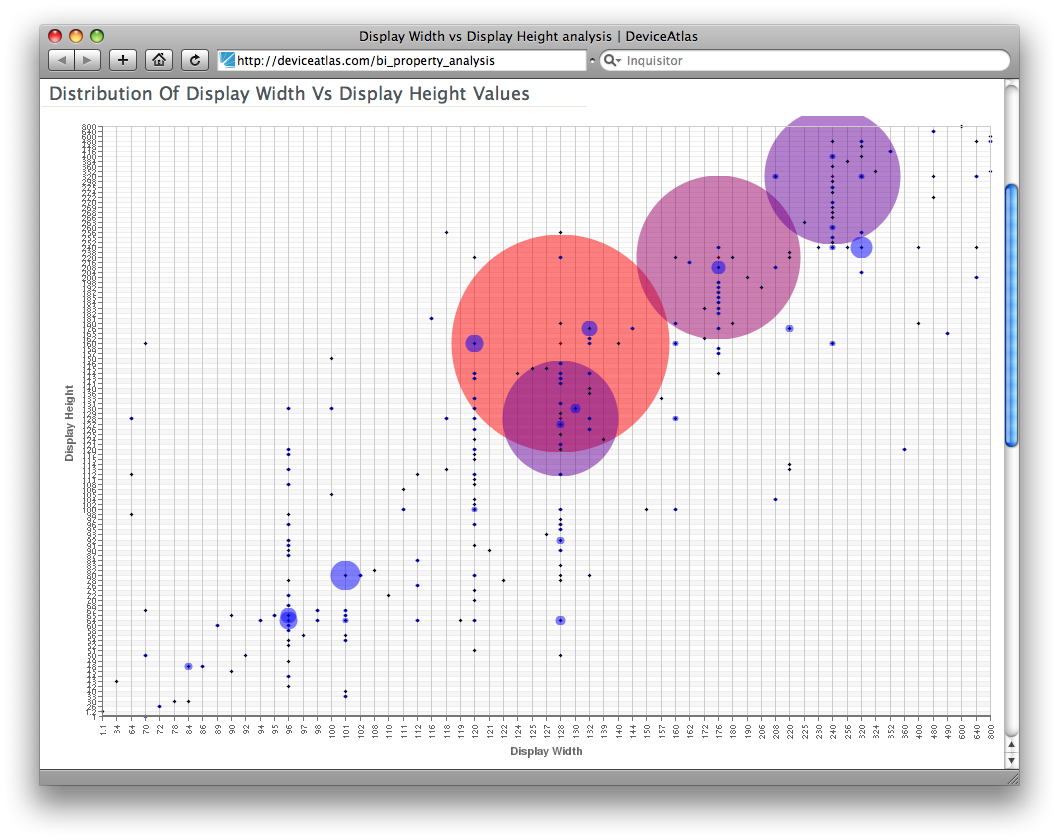The height and width of the screenshot is (840, 1059).
Task: Click the window resize handle corner
Action: point(1011,777)
